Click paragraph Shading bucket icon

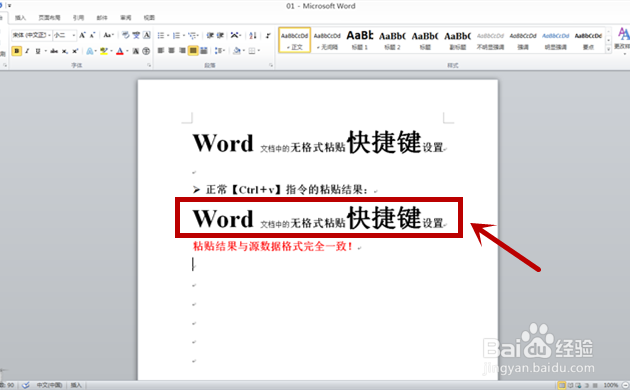coord(236,51)
